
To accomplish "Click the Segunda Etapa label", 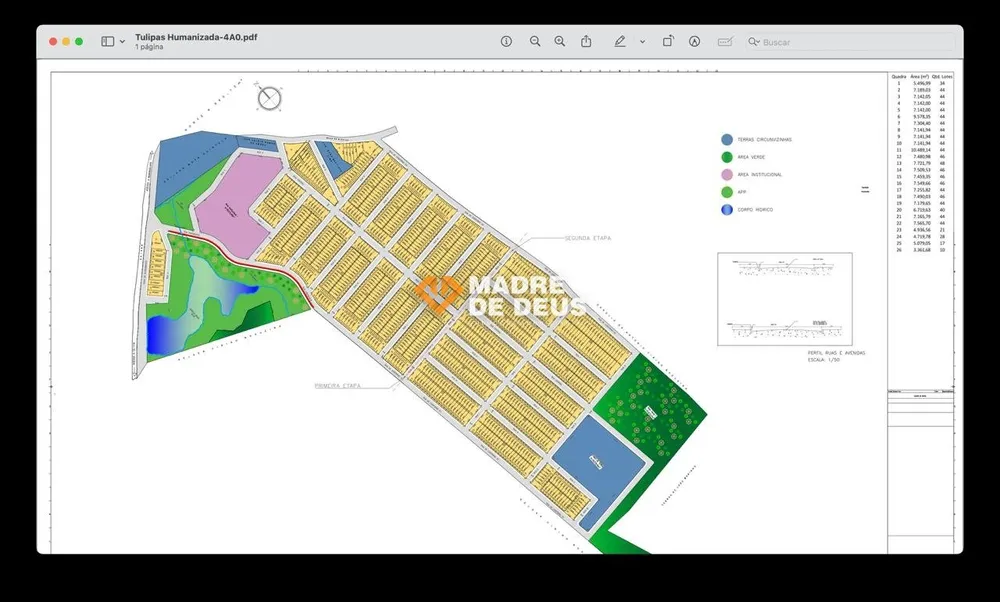I will click(587, 239).
